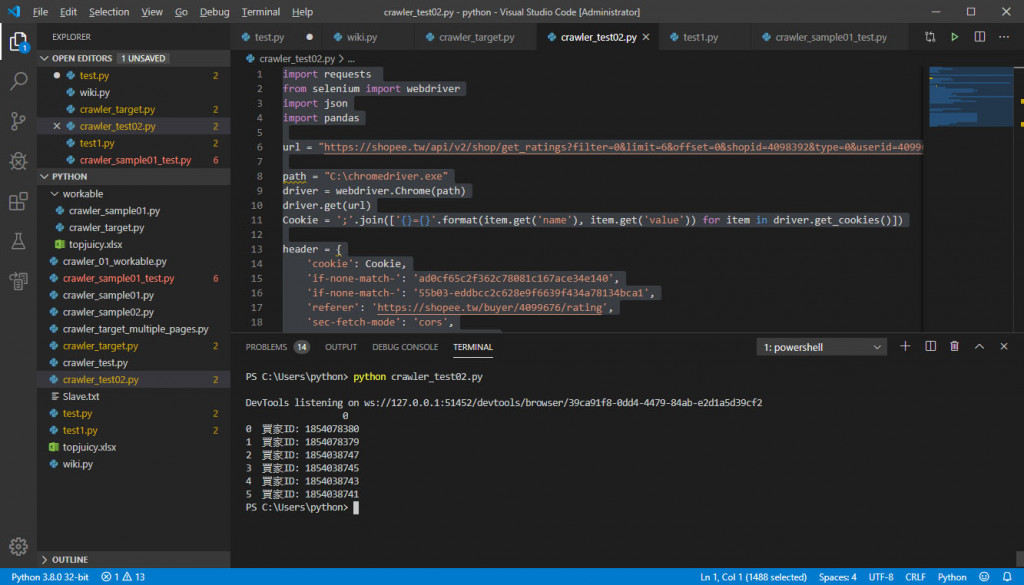Open the Terminal menu

[261, 12]
